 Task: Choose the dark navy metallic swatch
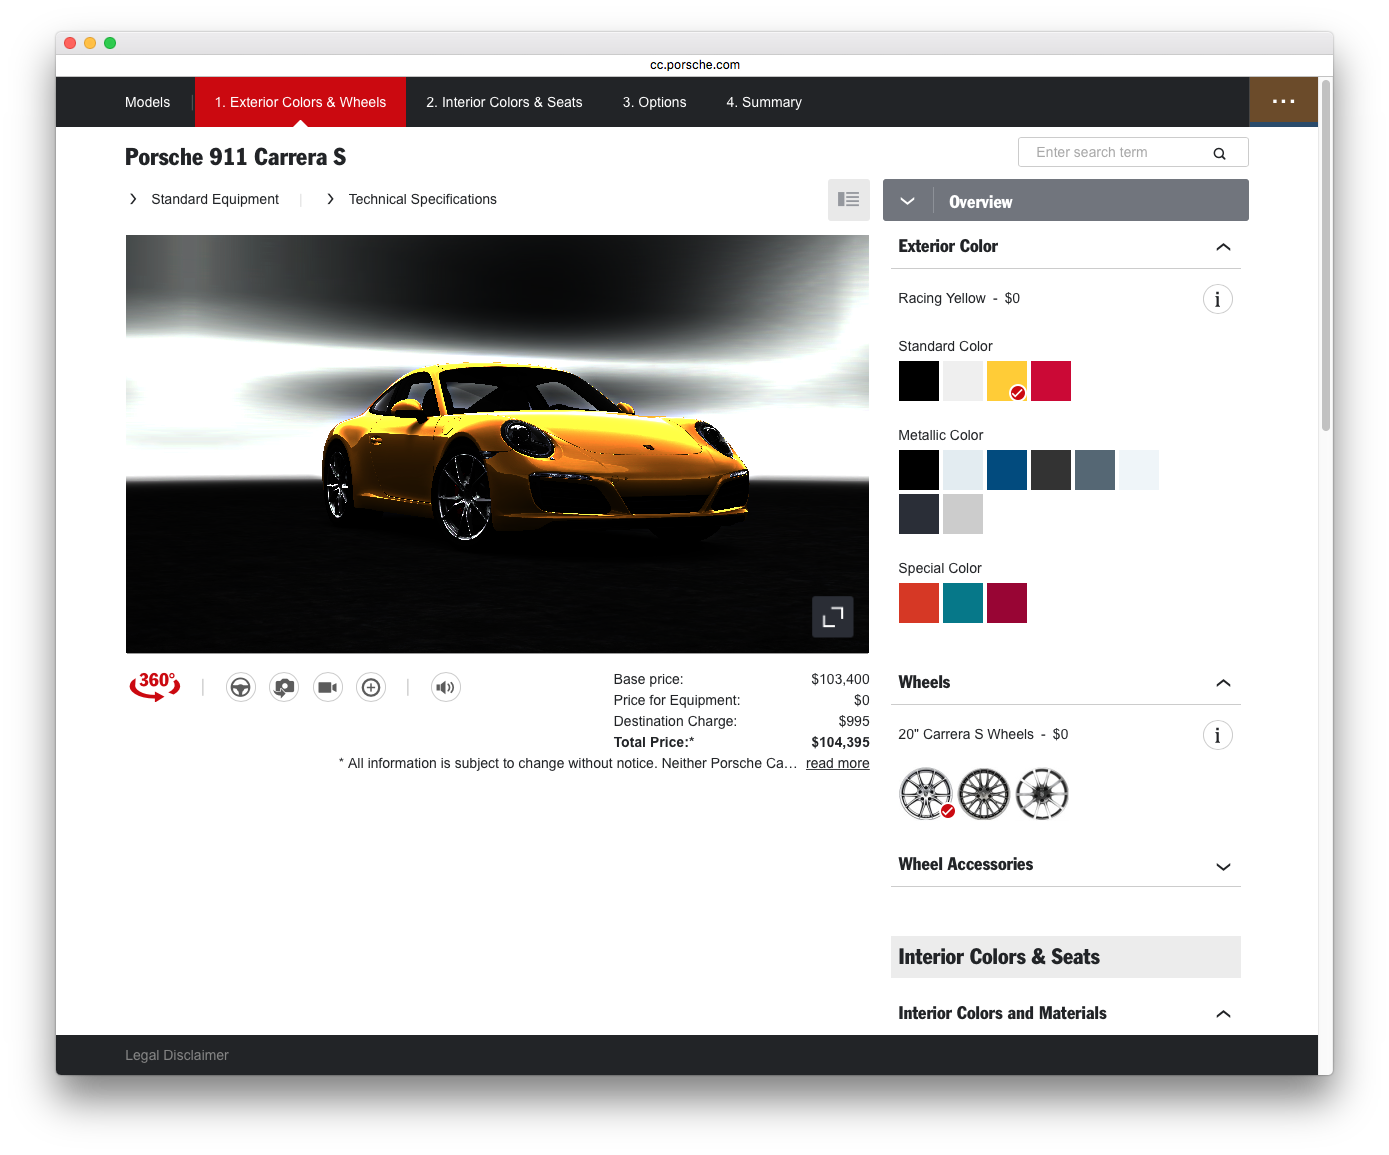(919, 514)
